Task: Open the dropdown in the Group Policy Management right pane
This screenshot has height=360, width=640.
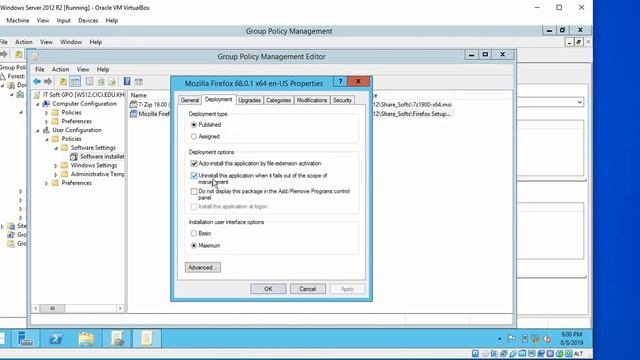Action: click(x=580, y=102)
